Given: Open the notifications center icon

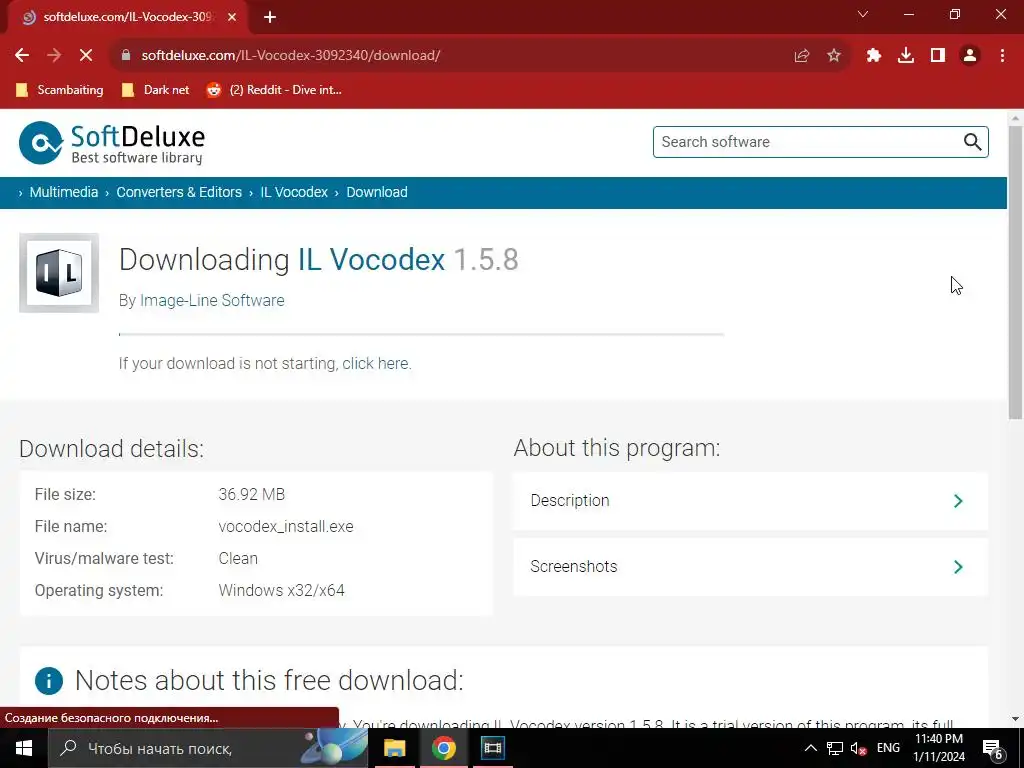Looking at the screenshot, I should point(992,748).
